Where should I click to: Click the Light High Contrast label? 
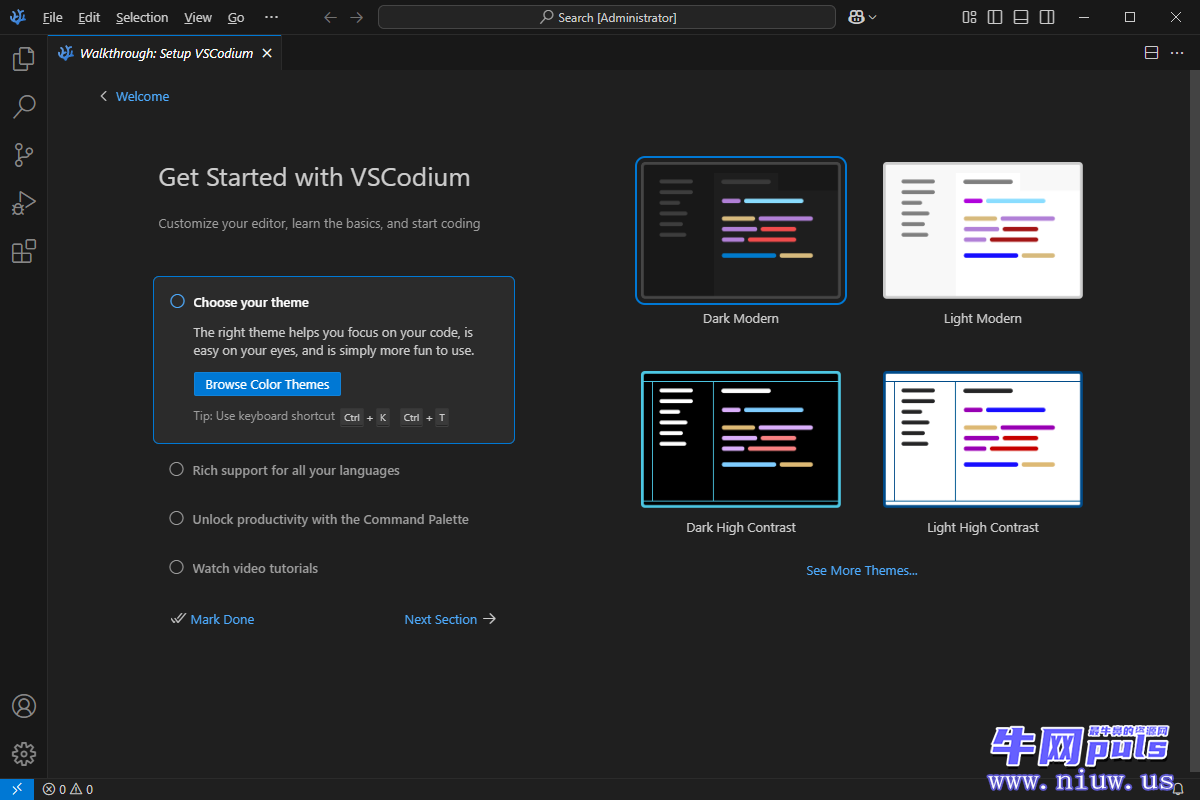(x=983, y=527)
